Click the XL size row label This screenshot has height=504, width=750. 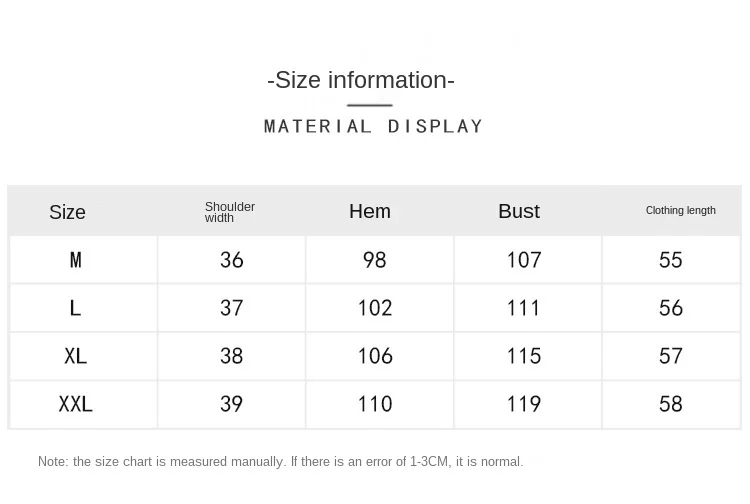76,356
